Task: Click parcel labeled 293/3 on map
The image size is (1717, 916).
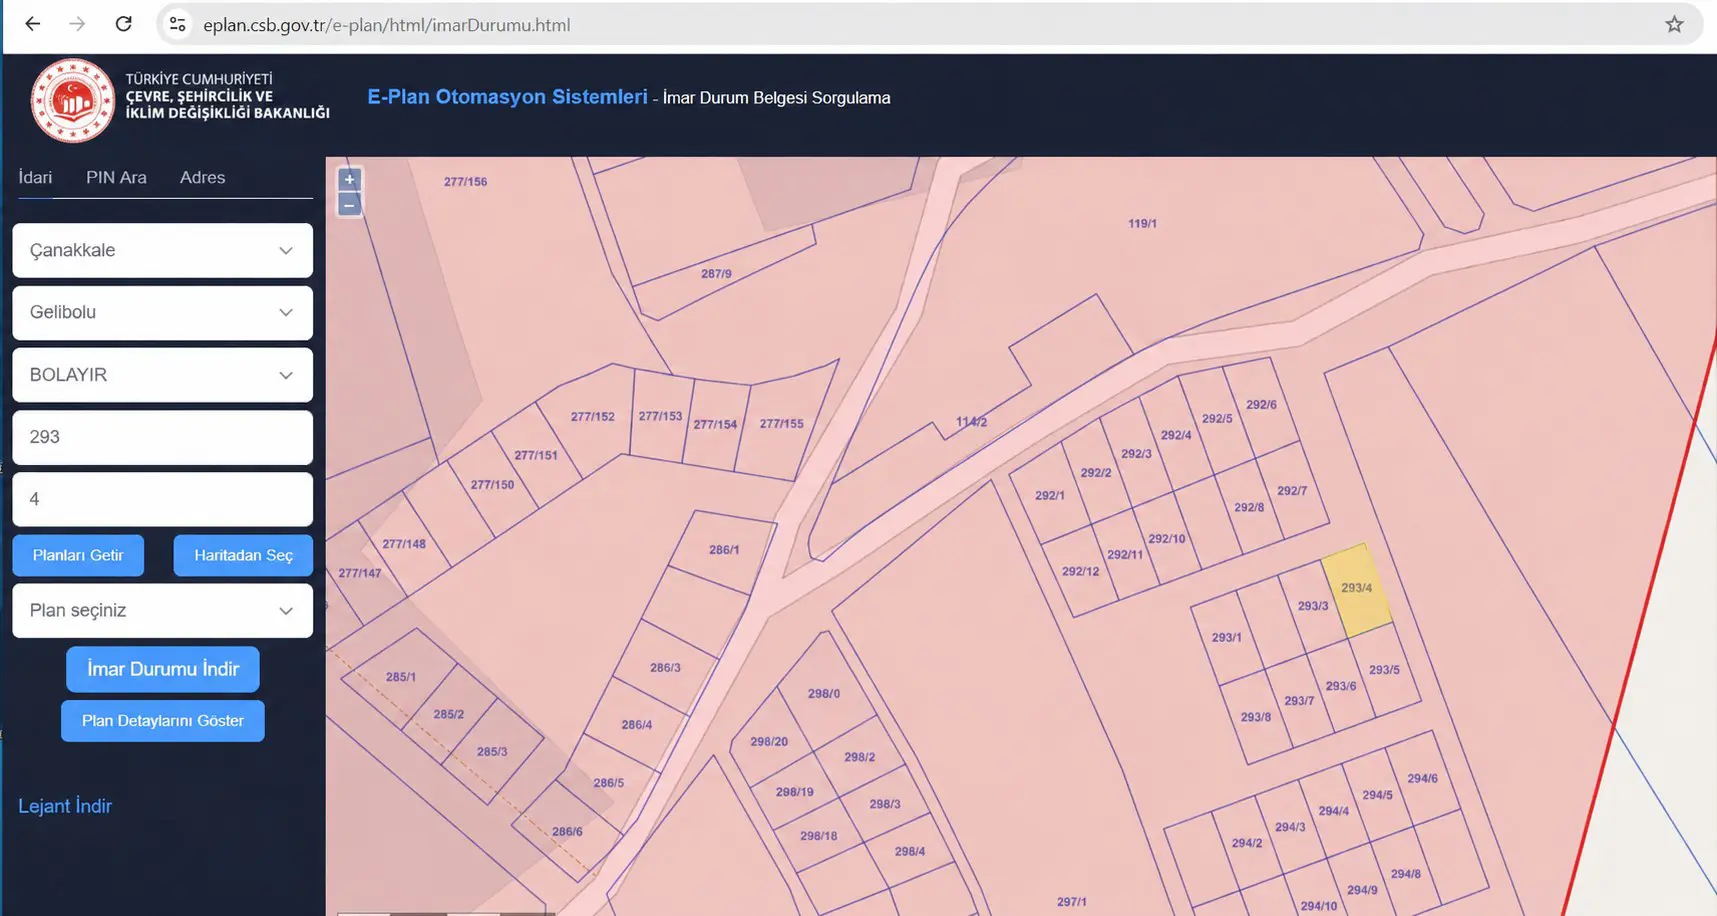Action: (1311, 604)
